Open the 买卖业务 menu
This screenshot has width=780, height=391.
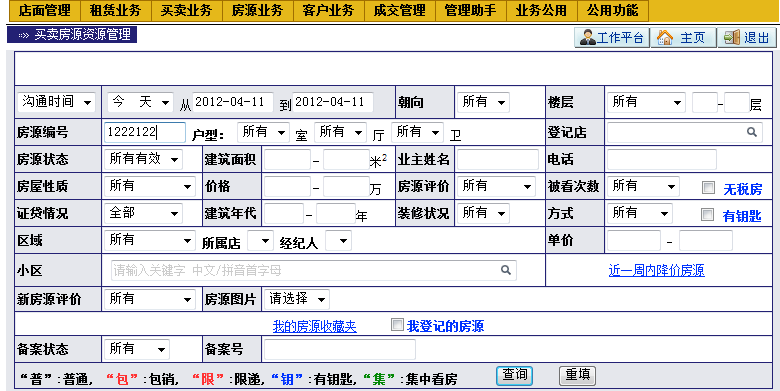tap(186, 10)
